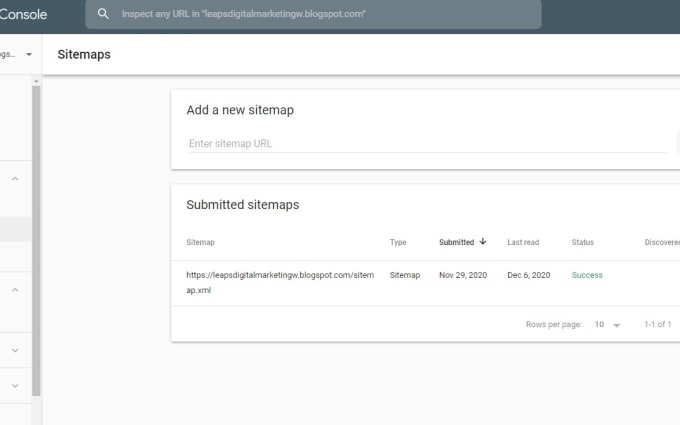Click the Sitemap column header
The width and height of the screenshot is (680, 425).
pyautogui.click(x=200, y=242)
